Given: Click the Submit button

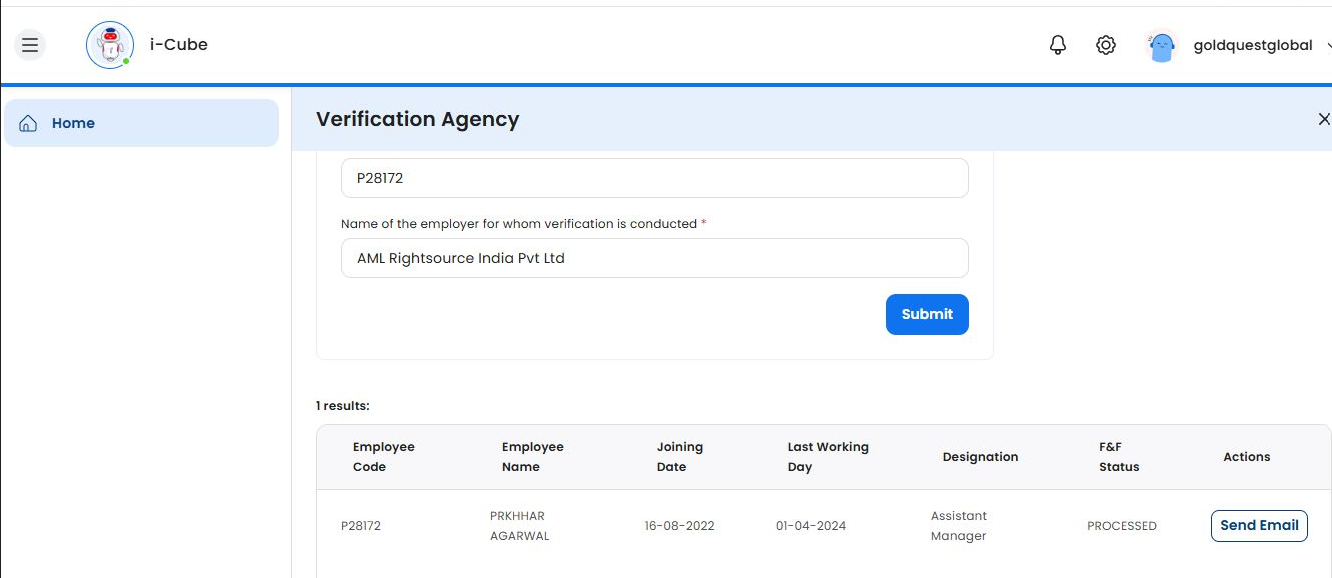Looking at the screenshot, I should [x=927, y=314].
